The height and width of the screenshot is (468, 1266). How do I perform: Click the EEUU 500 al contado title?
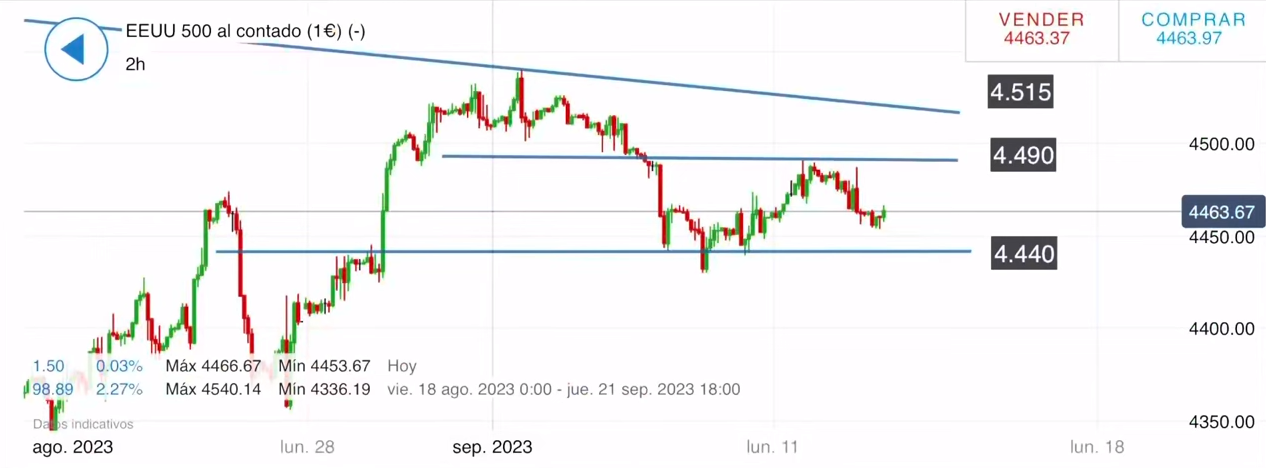tap(245, 32)
